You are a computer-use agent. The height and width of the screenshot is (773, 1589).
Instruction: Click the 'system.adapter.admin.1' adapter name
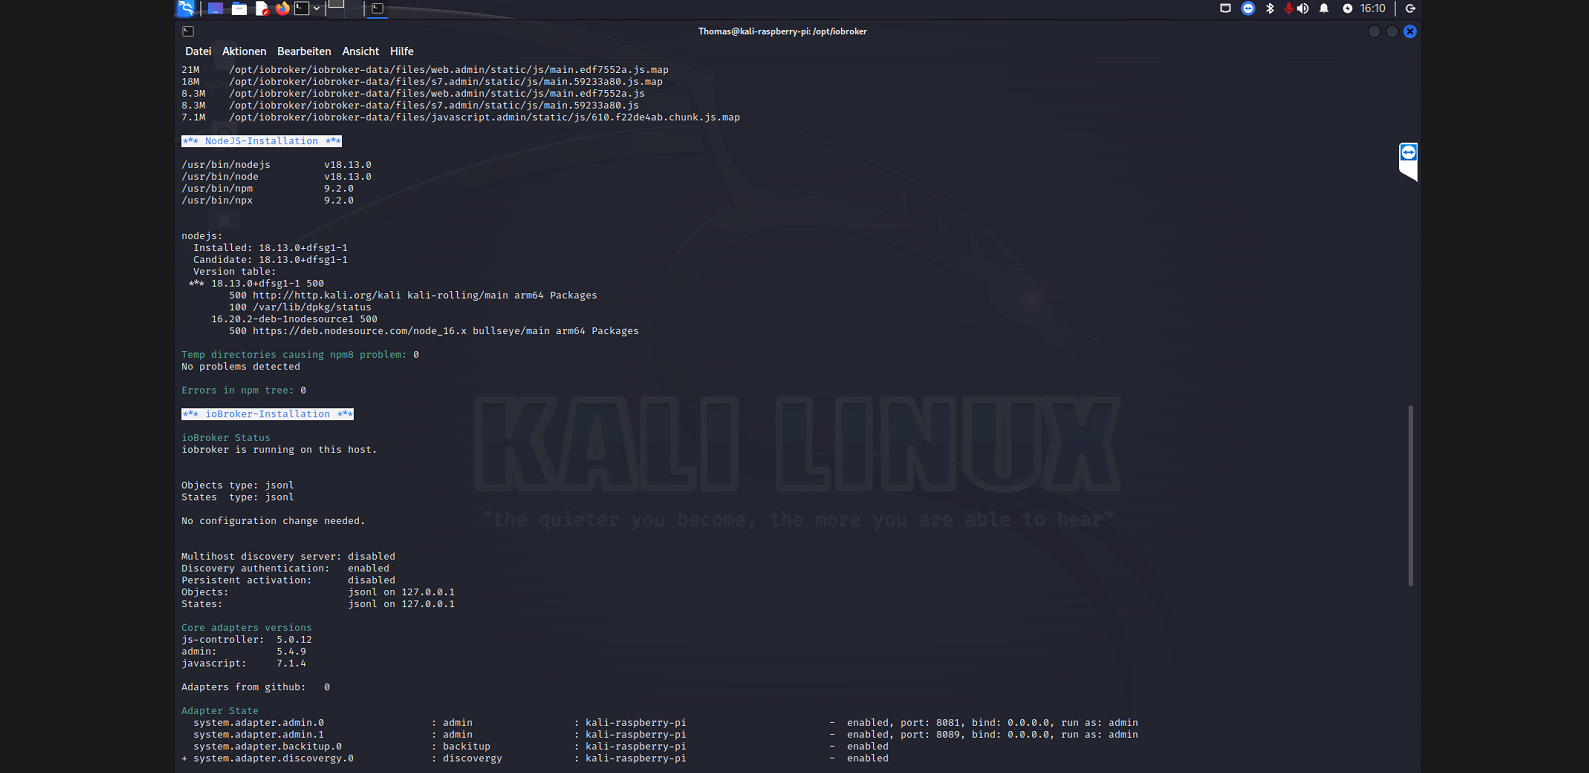[x=259, y=735]
